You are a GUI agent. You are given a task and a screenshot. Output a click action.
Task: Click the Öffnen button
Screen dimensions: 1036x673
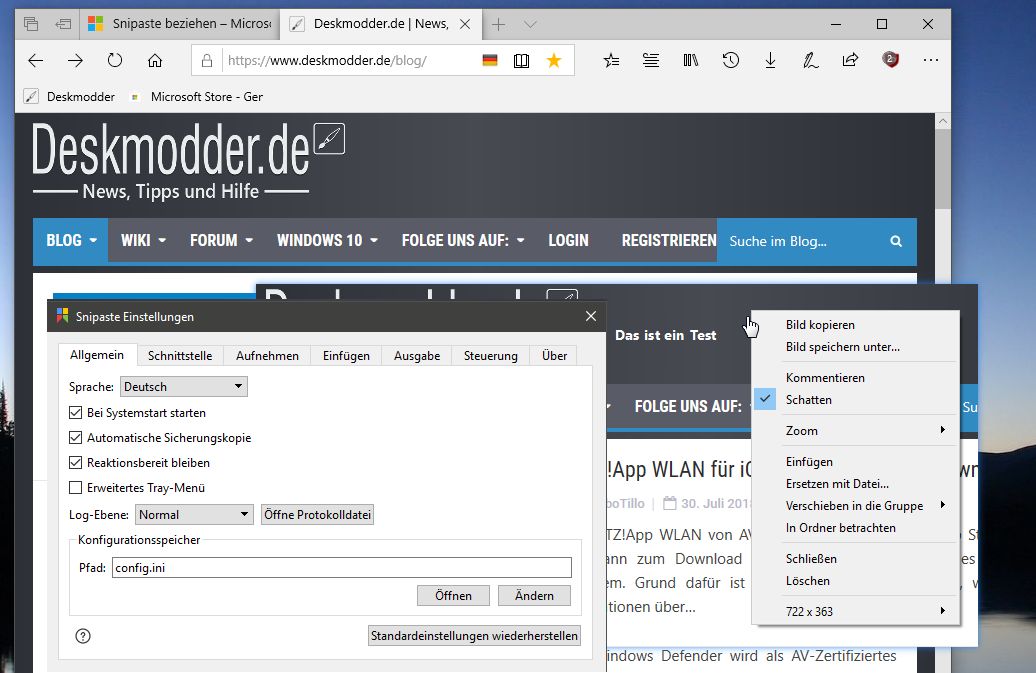click(x=453, y=596)
